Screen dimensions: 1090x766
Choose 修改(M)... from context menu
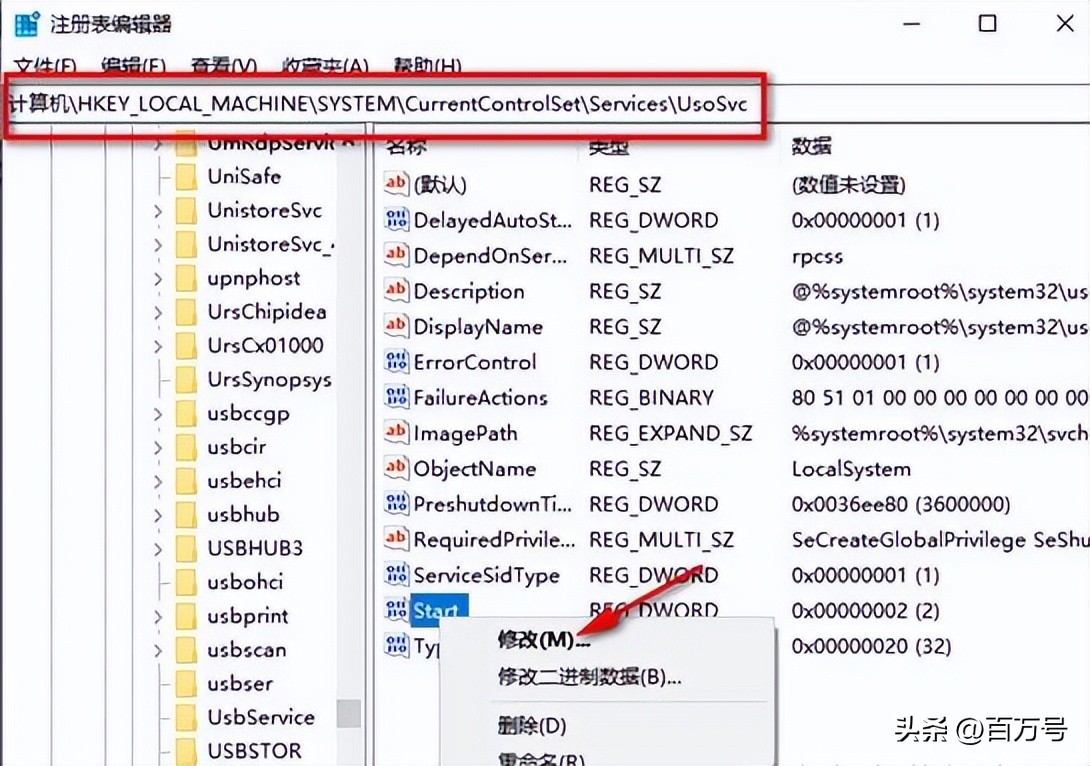543,639
